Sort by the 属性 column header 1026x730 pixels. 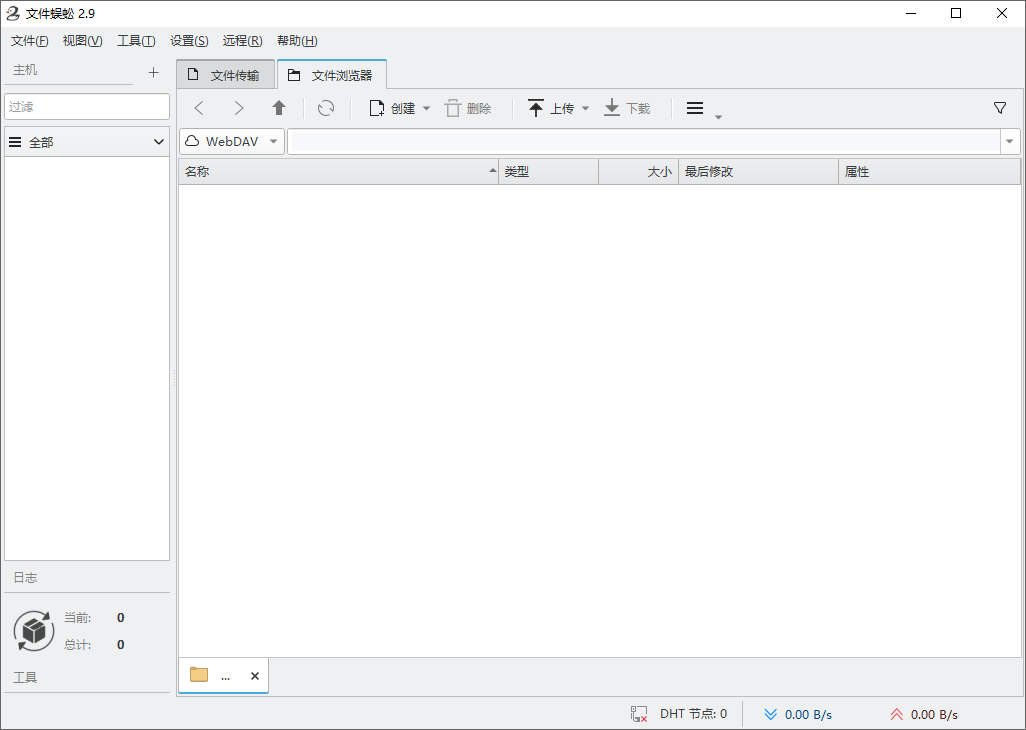(929, 171)
